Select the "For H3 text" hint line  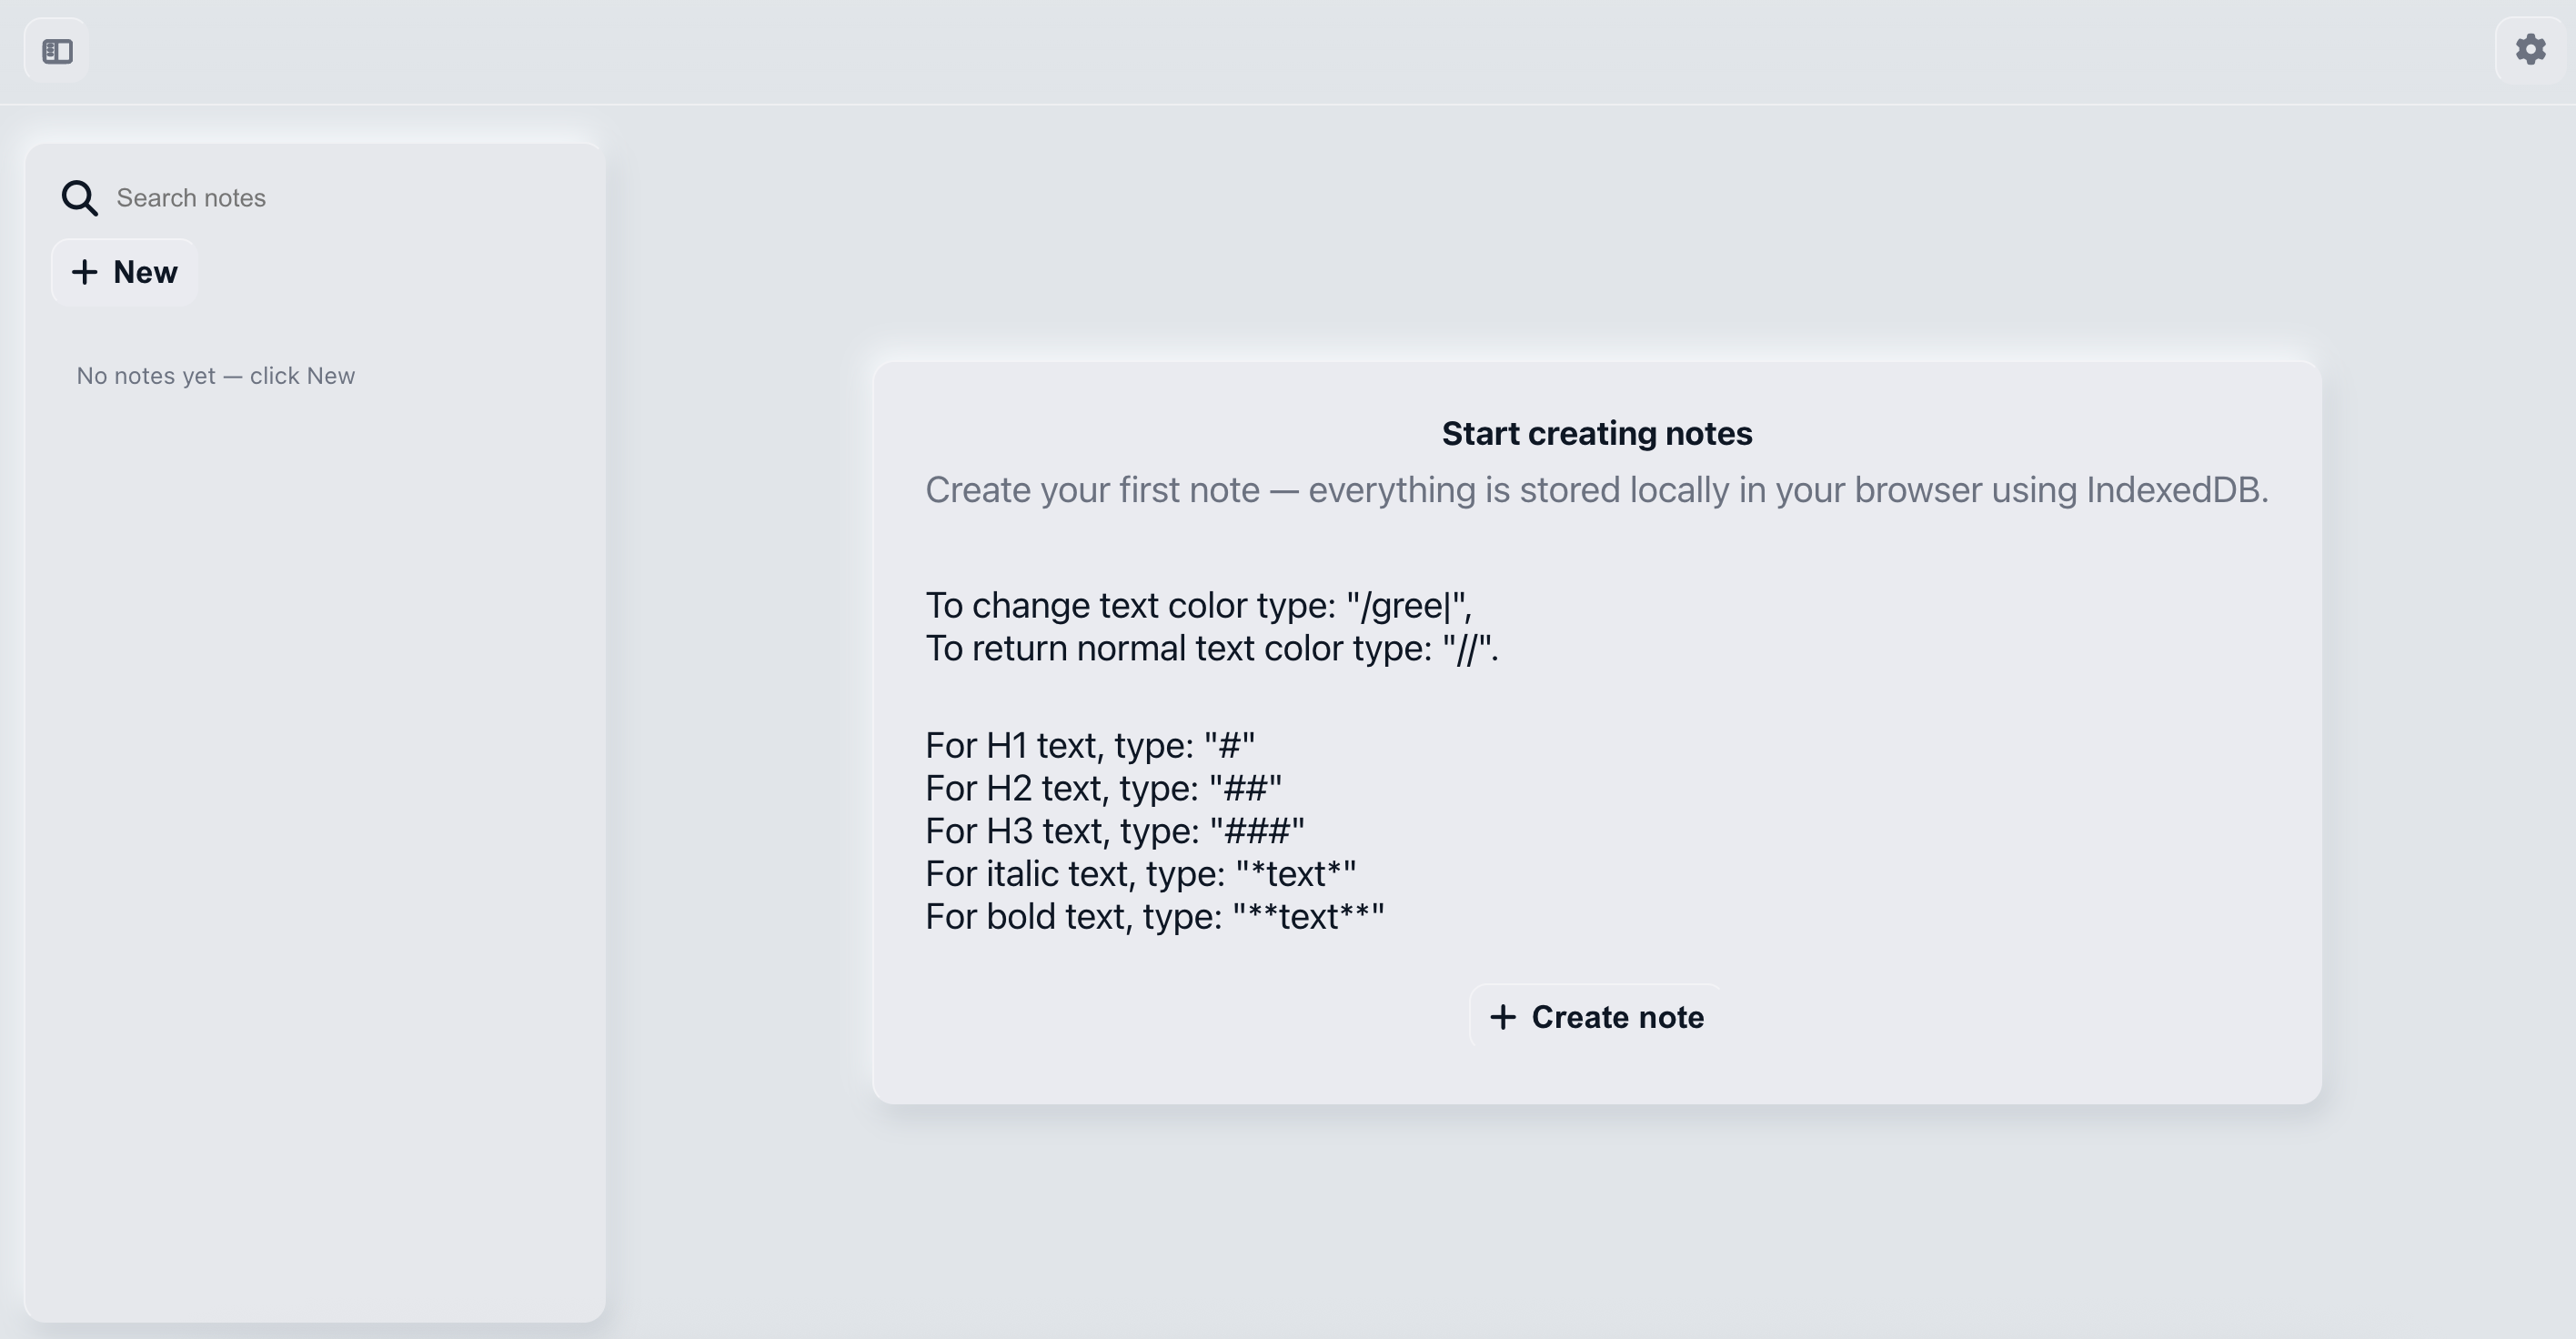(x=1114, y=831)
